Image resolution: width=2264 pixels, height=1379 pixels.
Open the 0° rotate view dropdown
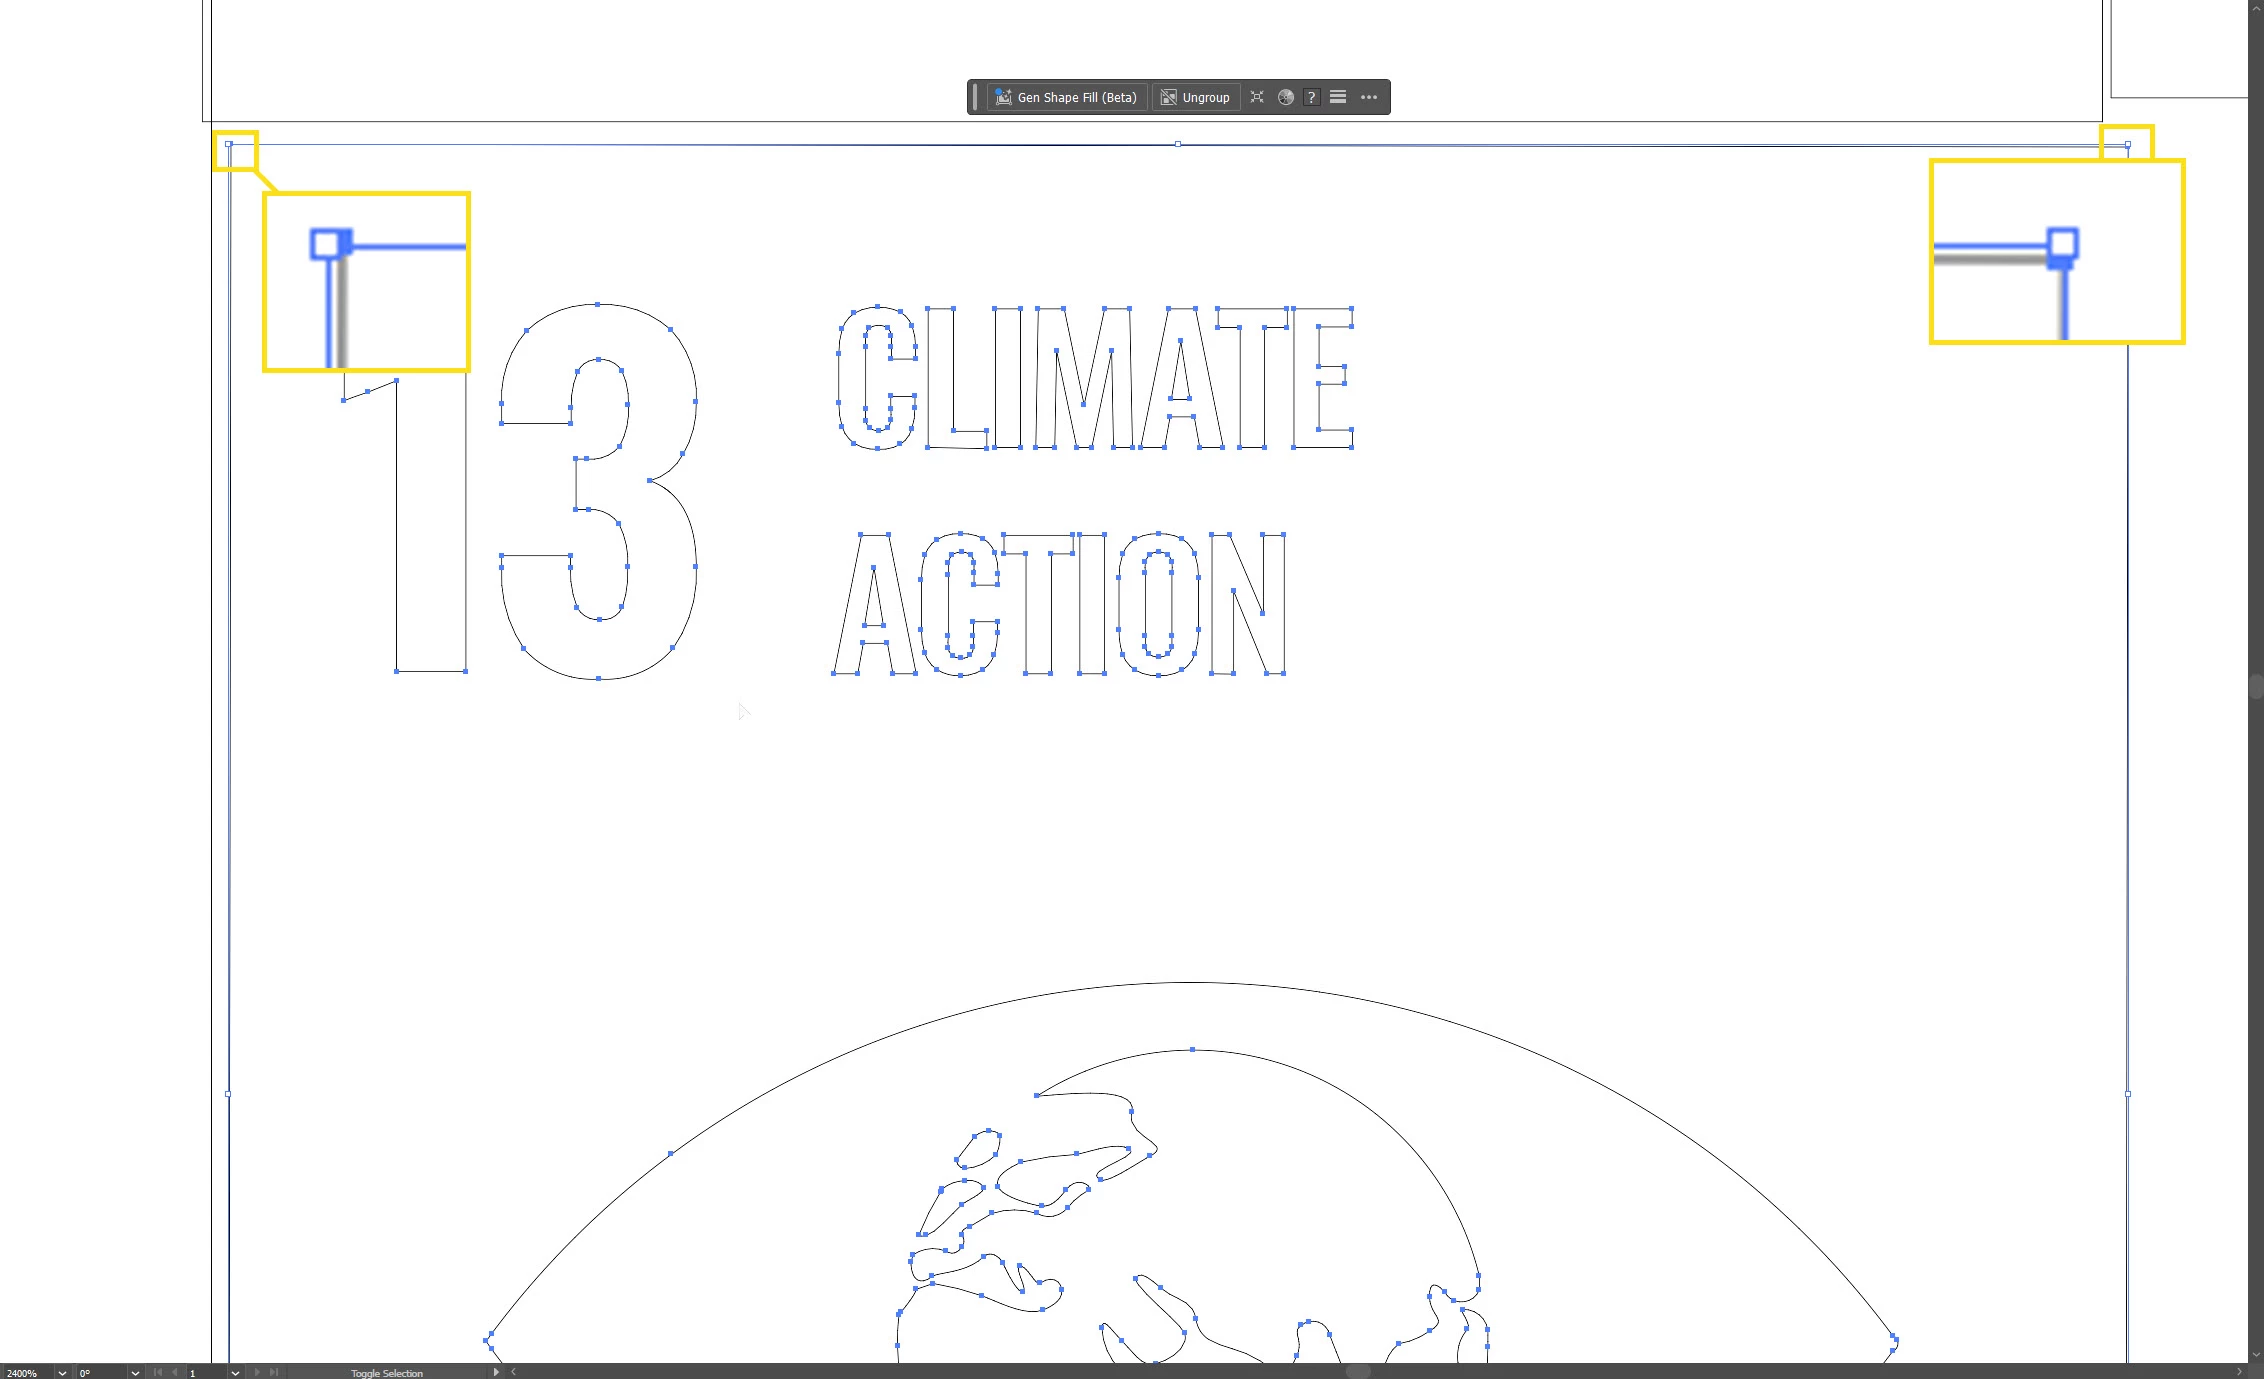coord(135,1372)
